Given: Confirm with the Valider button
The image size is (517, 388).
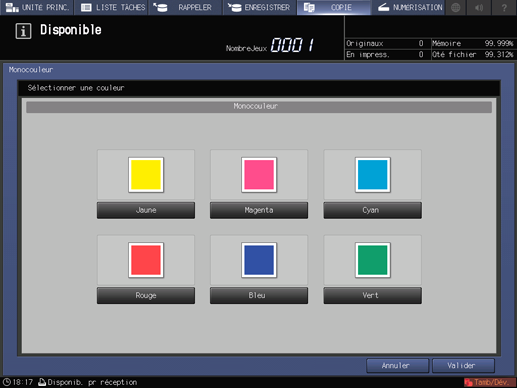Looking at the screenshot, I should [463, 366].
